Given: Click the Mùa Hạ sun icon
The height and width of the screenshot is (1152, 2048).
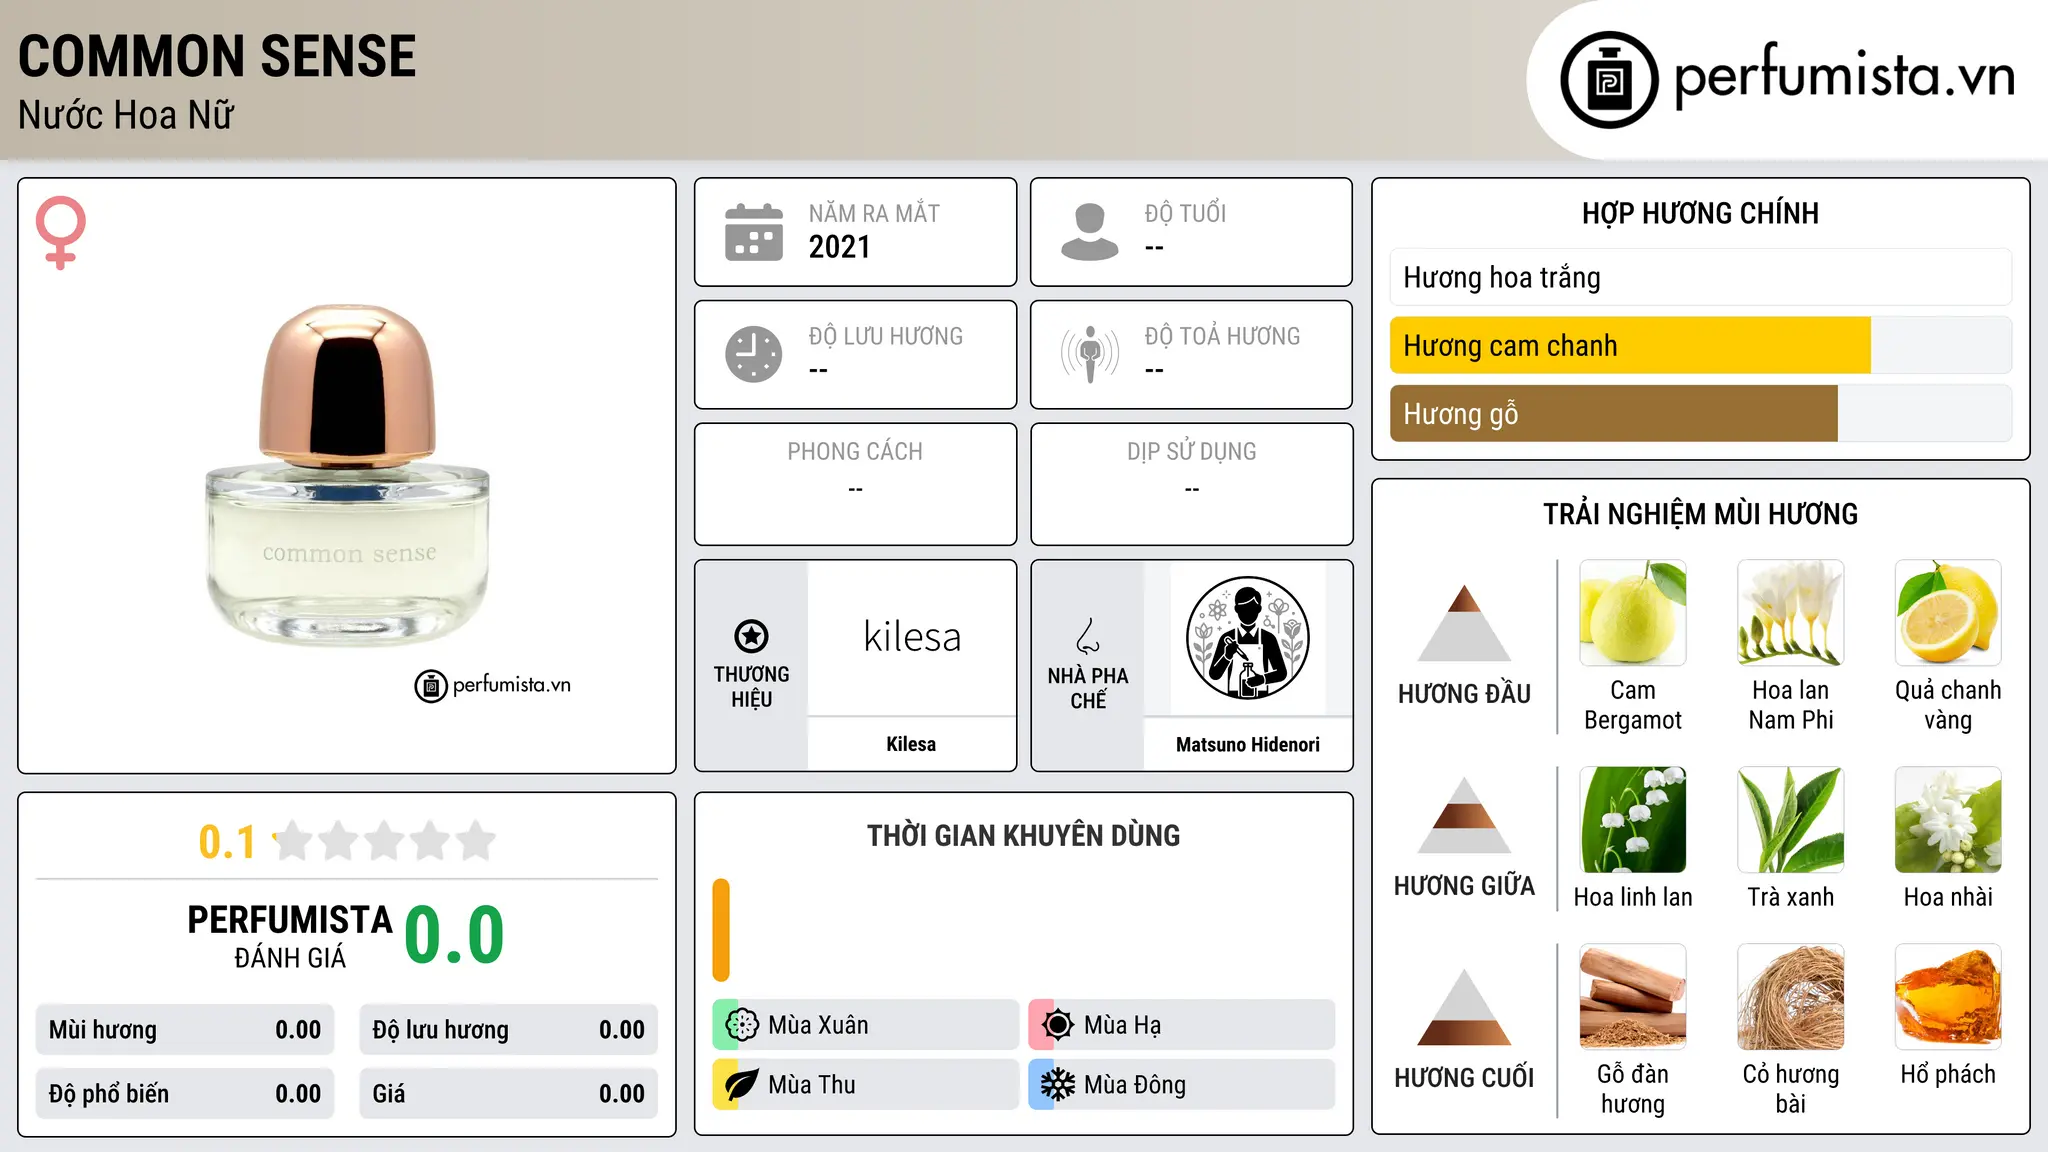Looking at the screenshot, I should pyautogui.click(x=1058, y=1025).
